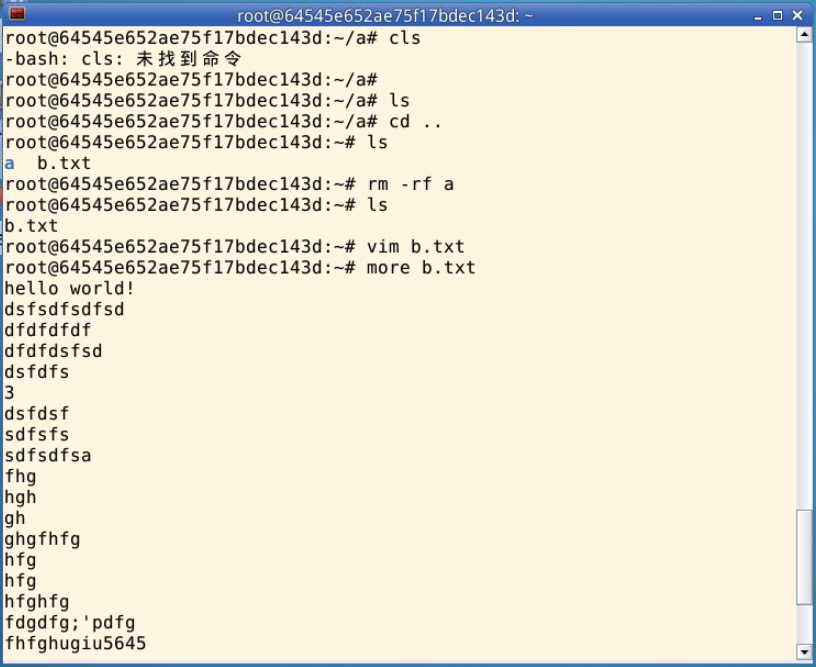Click the empty scrollbar track above the thumb
This screenshot has width=816, height=667.
804,270
